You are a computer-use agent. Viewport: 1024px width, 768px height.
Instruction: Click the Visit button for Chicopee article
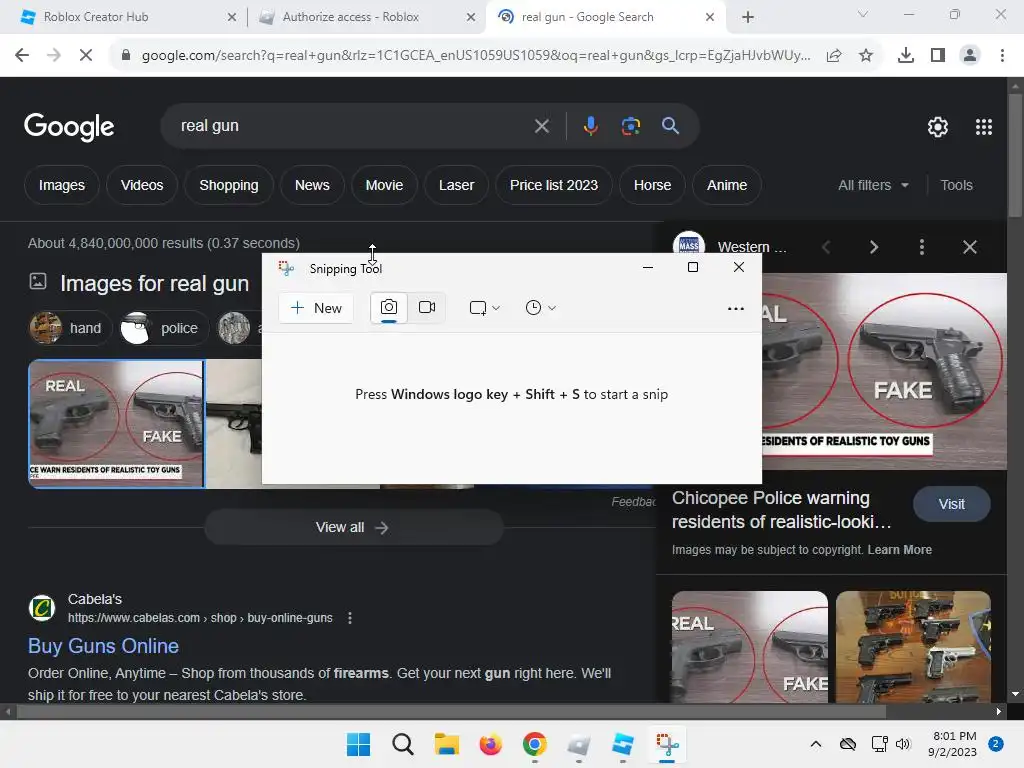[x=952, y=504]
